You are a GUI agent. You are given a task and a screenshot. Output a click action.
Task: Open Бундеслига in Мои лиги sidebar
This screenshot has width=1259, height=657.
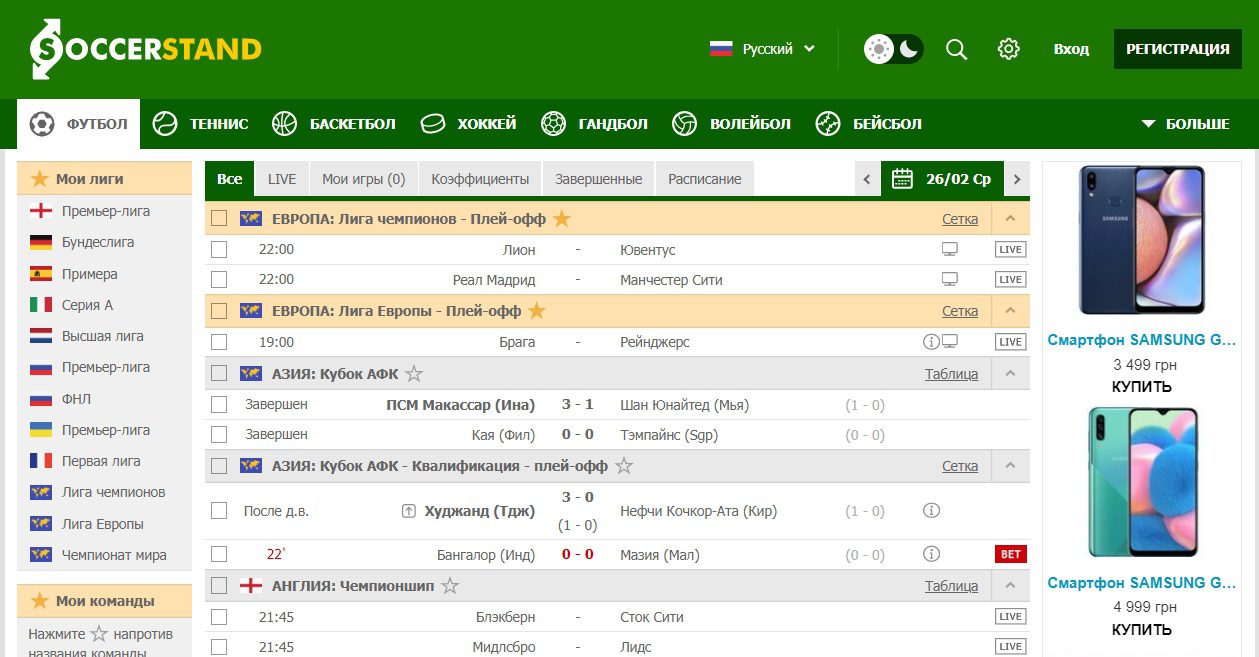(x=98, y=242)
